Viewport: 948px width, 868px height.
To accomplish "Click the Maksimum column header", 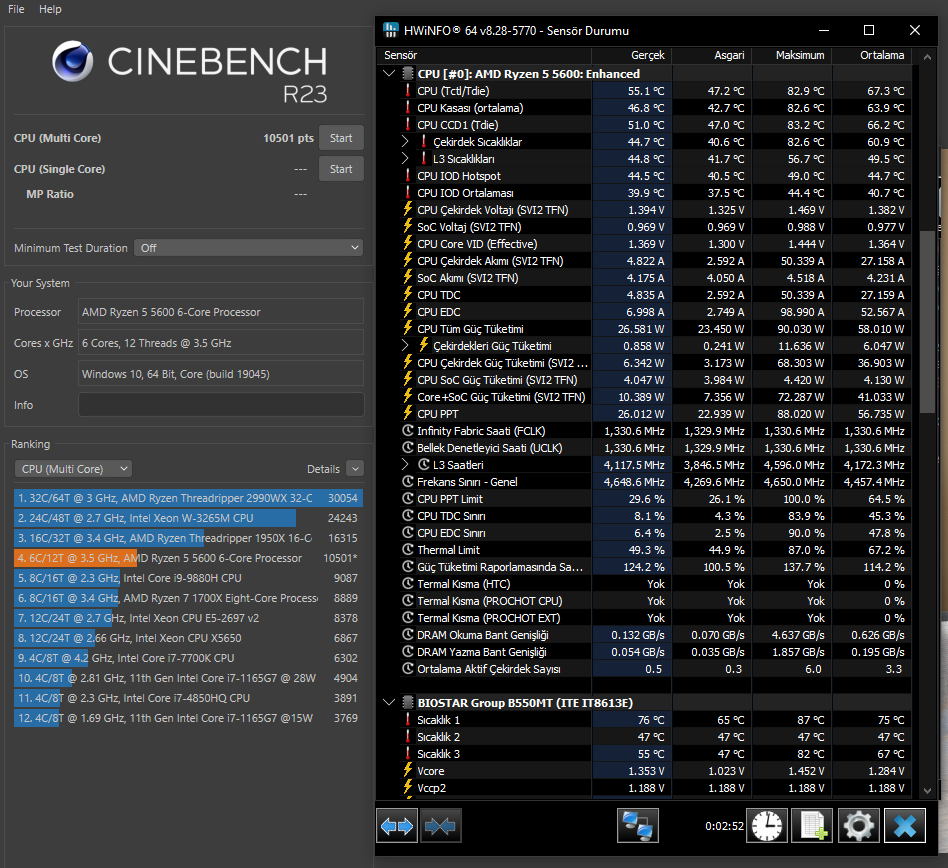I will [x=793, y=55].
